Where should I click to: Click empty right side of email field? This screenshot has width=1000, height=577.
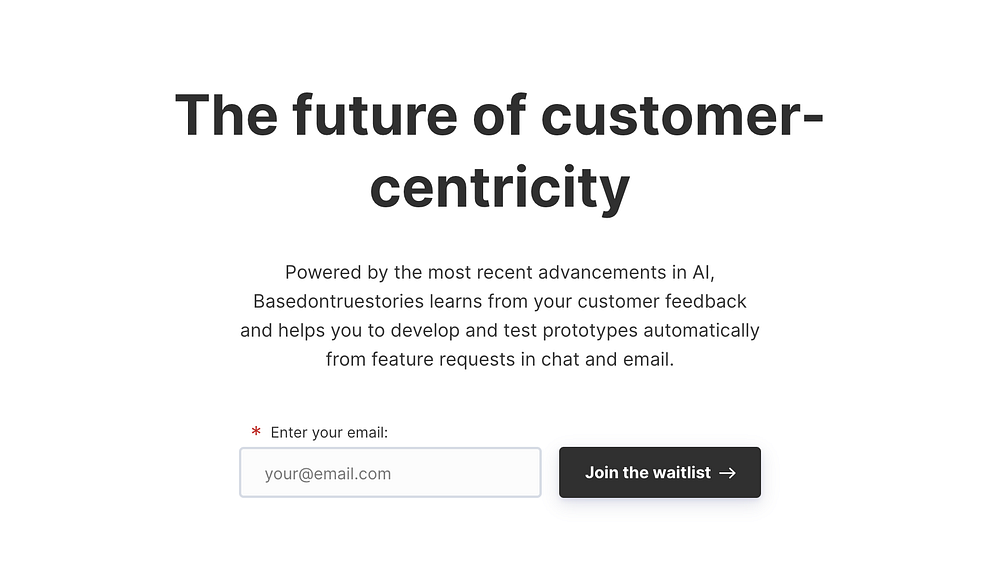500,473
